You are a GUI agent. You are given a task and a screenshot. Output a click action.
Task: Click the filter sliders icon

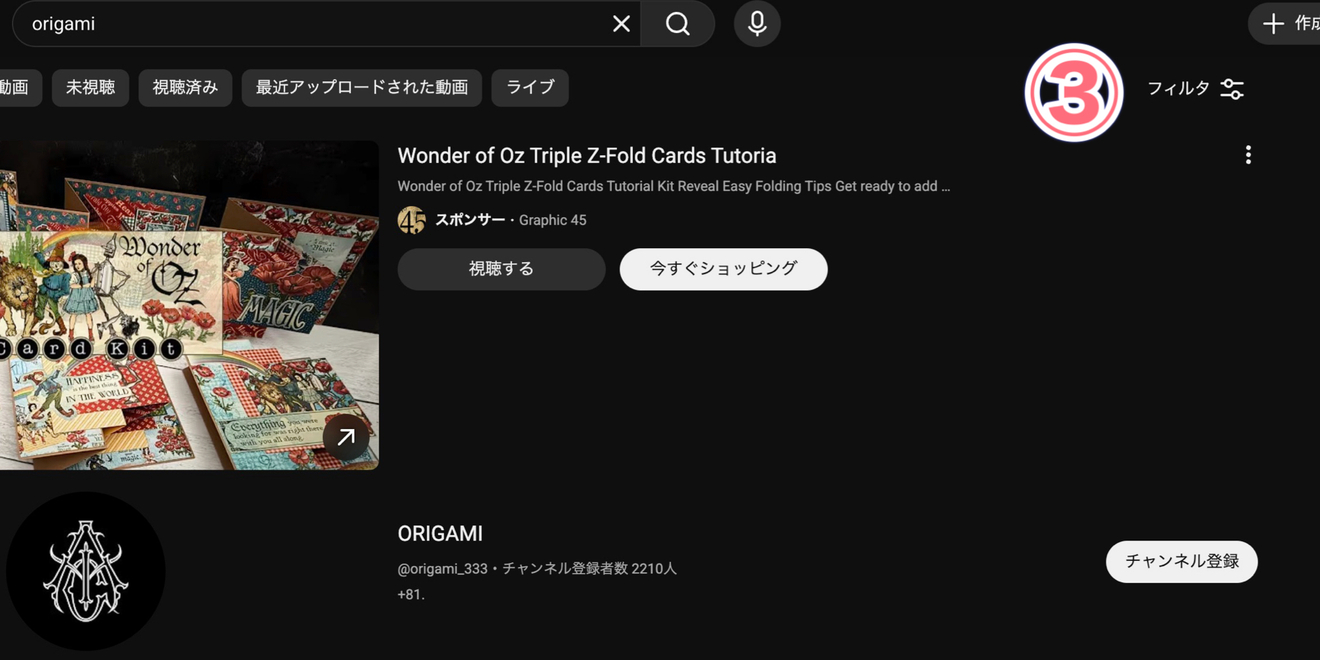pos(1232,89)
